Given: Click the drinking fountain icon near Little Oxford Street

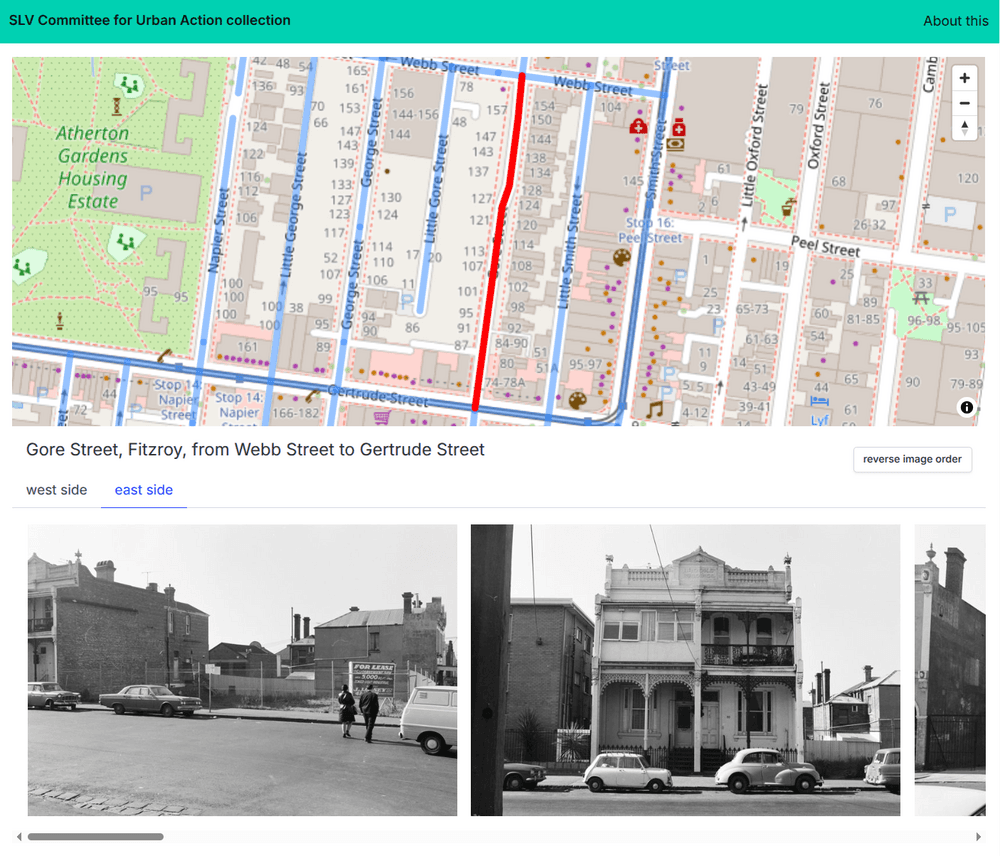Looking at the screenshot, I should (787, 208).
